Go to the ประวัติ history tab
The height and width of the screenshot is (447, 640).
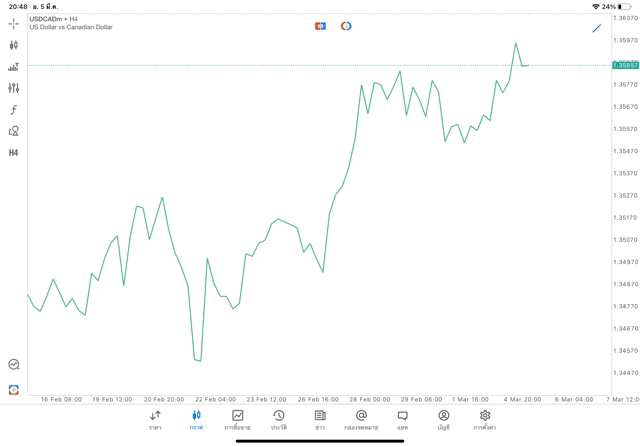tap(278, 420)
